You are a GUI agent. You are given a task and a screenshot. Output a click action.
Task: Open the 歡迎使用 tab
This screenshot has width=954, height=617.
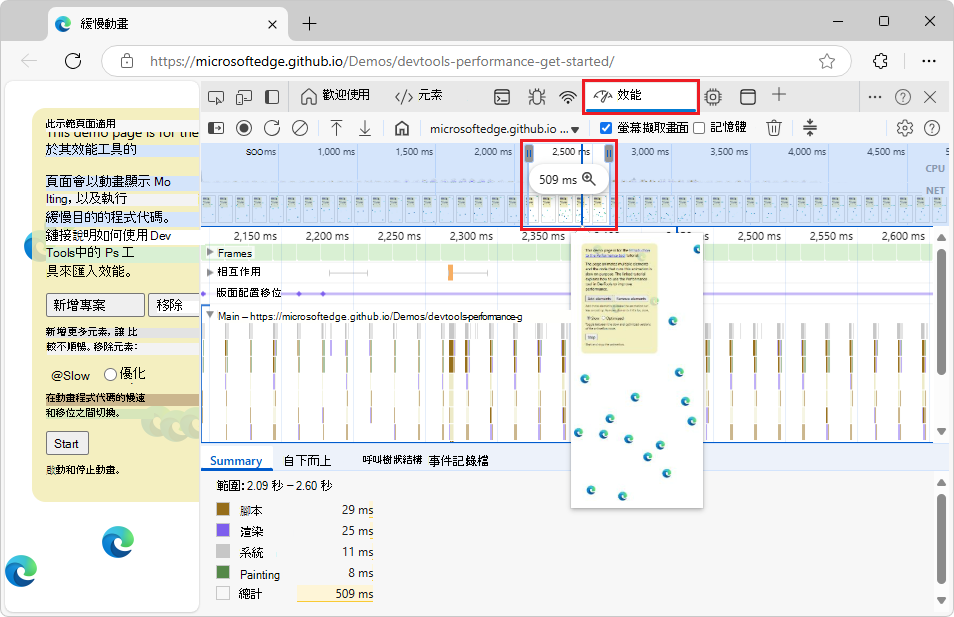[335, 96]
